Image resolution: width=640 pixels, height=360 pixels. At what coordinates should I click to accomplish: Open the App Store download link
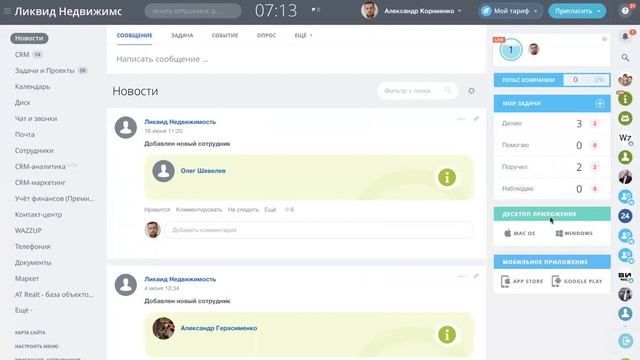tap(522, 281)
